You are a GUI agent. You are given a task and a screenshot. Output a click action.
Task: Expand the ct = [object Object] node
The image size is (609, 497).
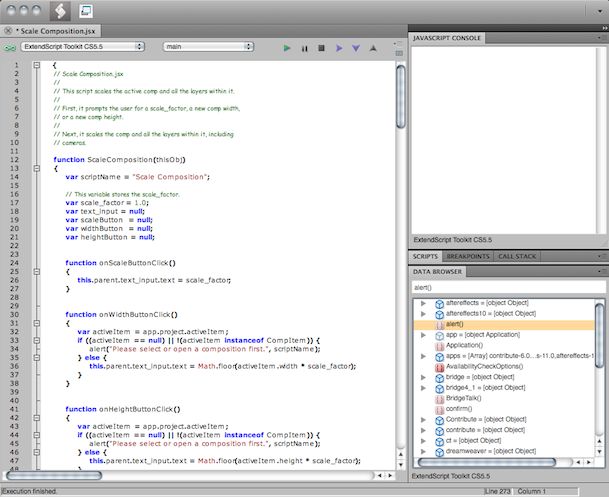tap(423, 441)
